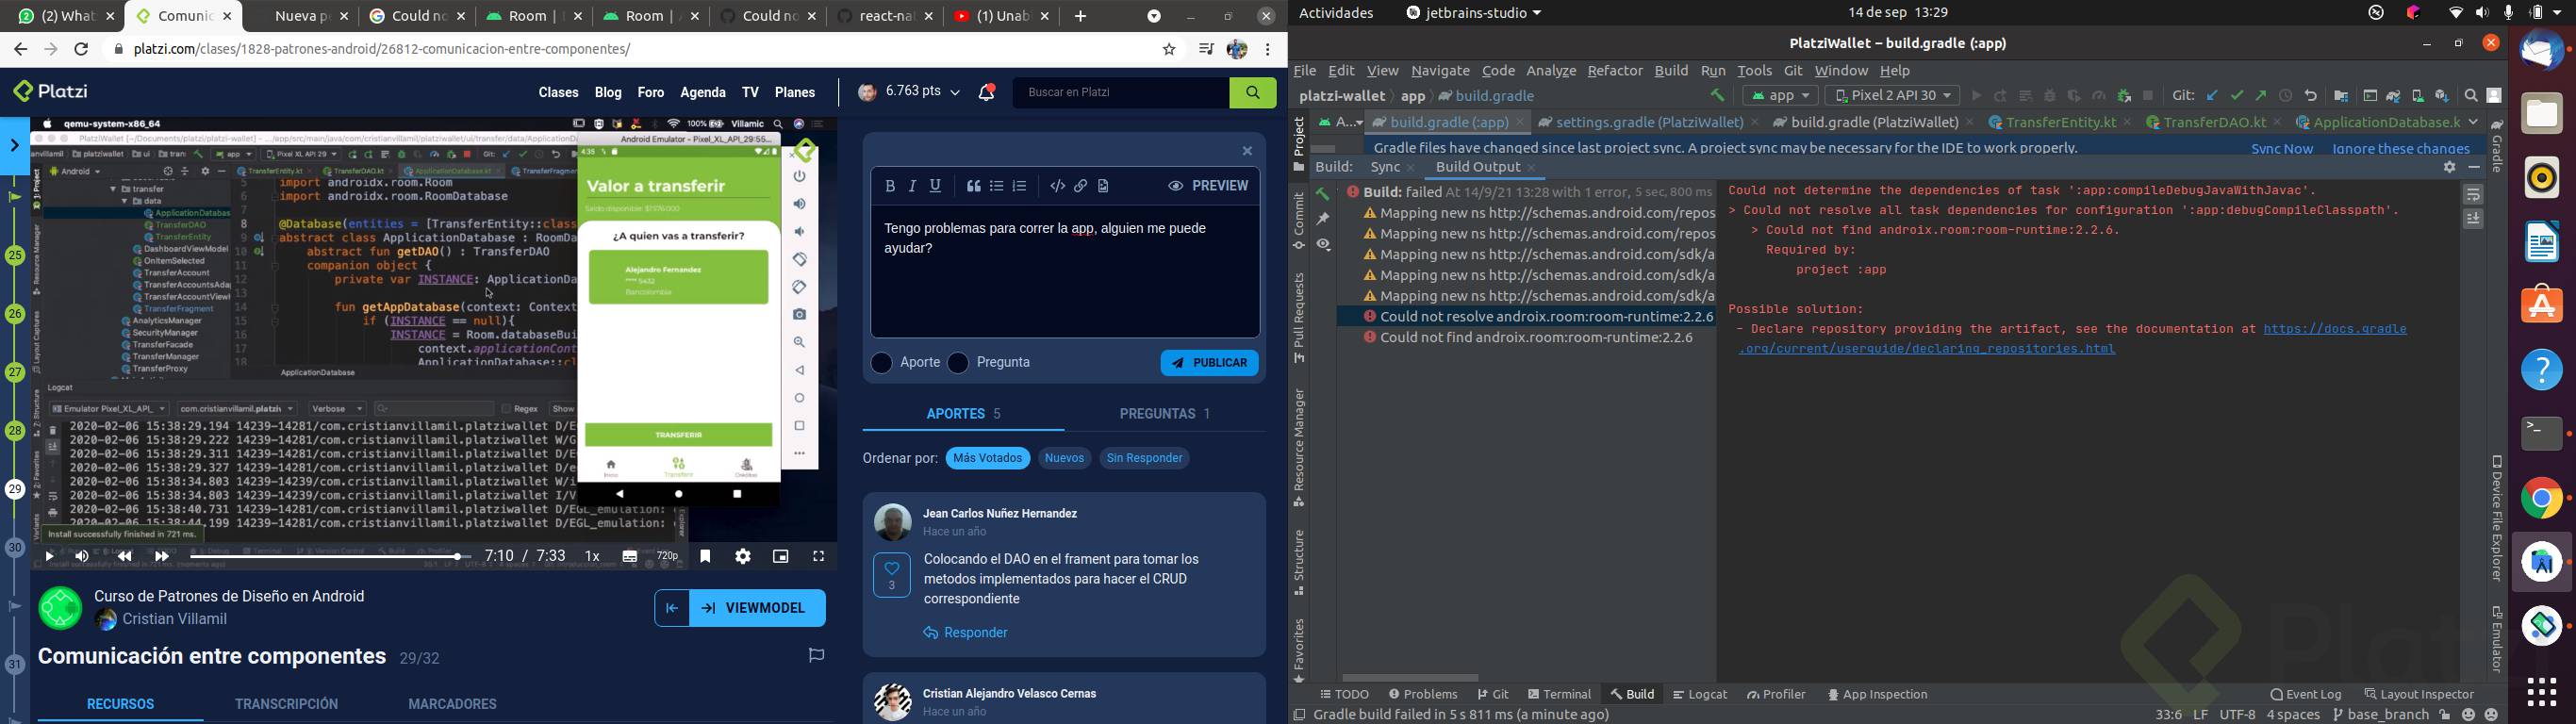Open Ubuntu Software from the dock
This screenshot has width=2576, height=724.
pyautogui.click(x=2542, y=305)
